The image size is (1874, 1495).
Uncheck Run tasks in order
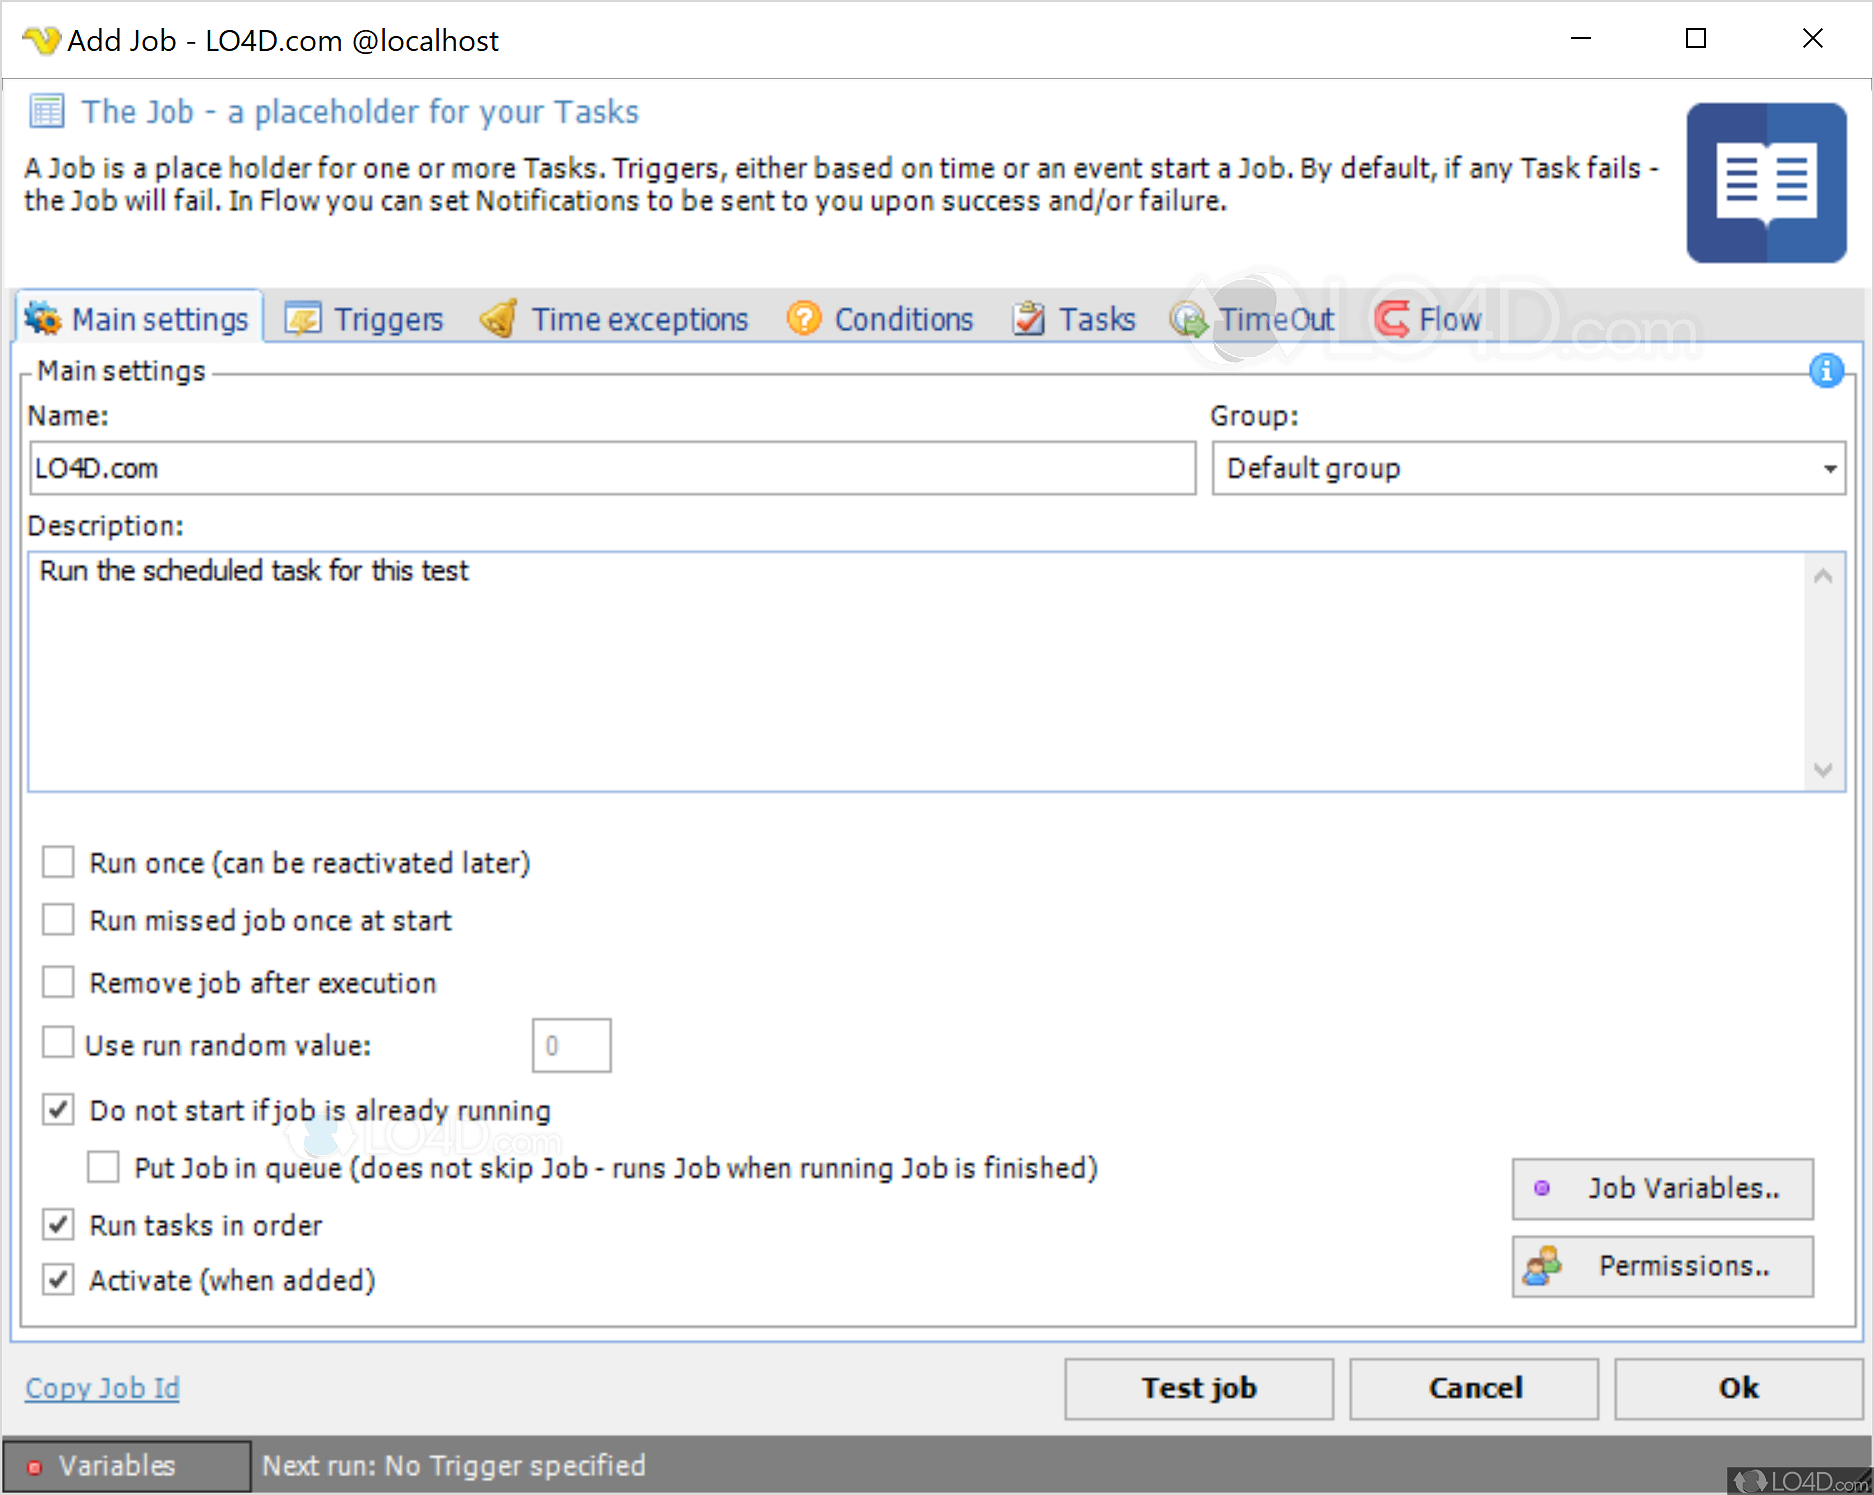(58, 1224)
